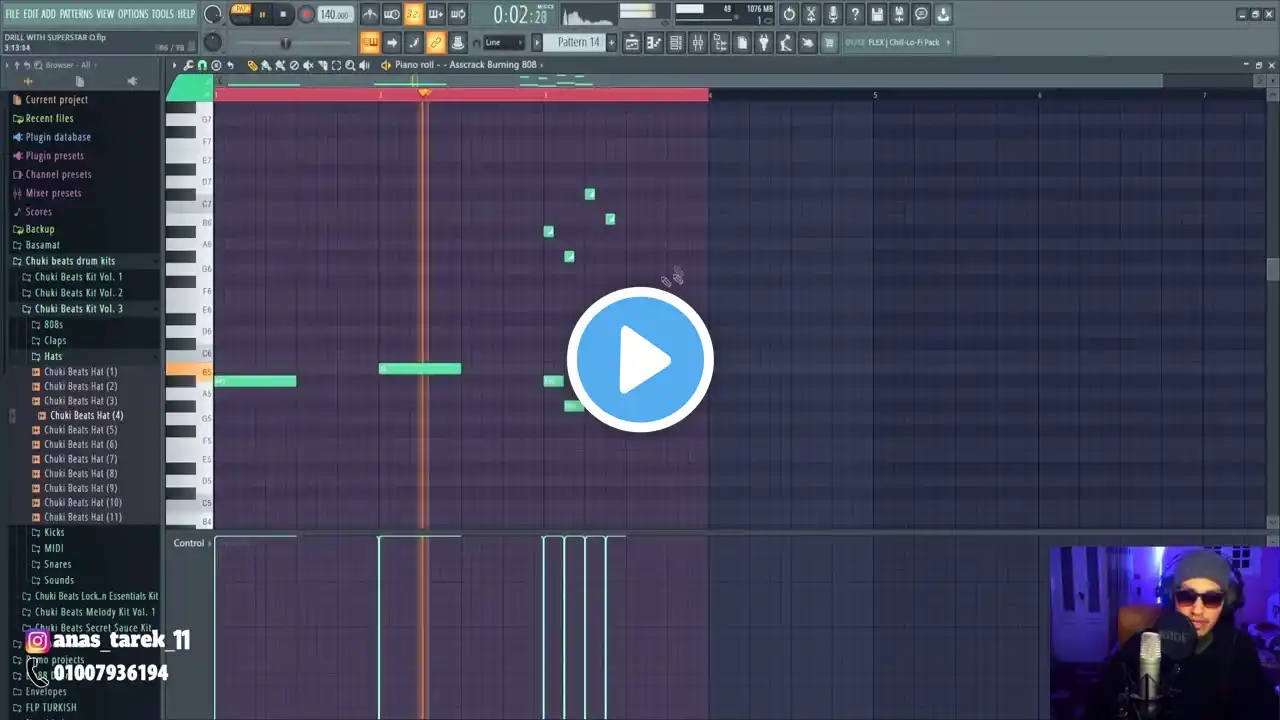Click the B5 piano key
Screen dimensions: 1280x720
[190, 372]
